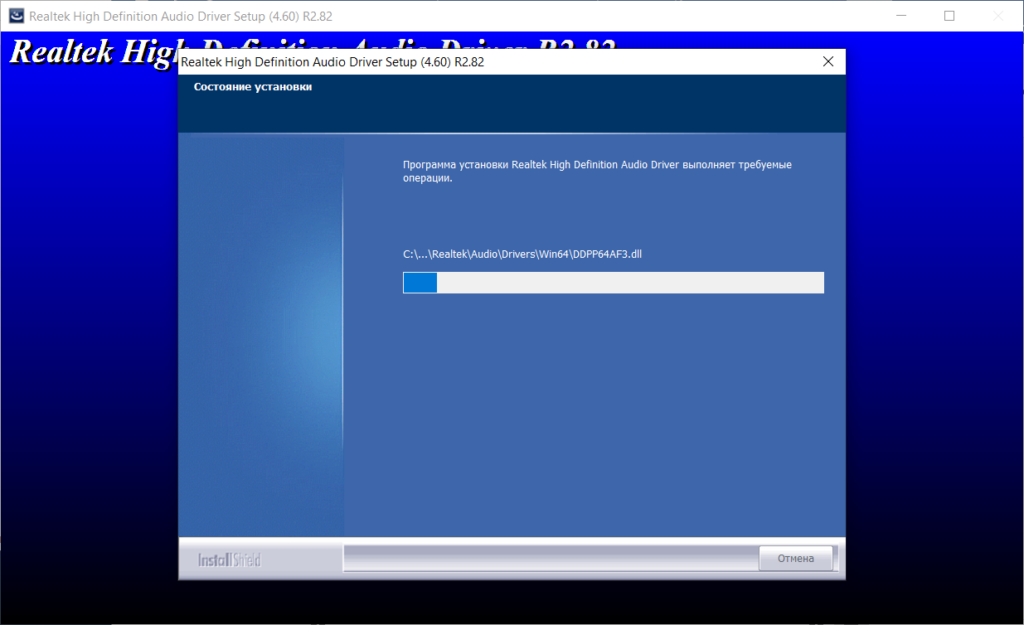Screen dimensions: 1024x625
Task: Click the 'Состояние установки' heading
Action: tap(253, 87)
